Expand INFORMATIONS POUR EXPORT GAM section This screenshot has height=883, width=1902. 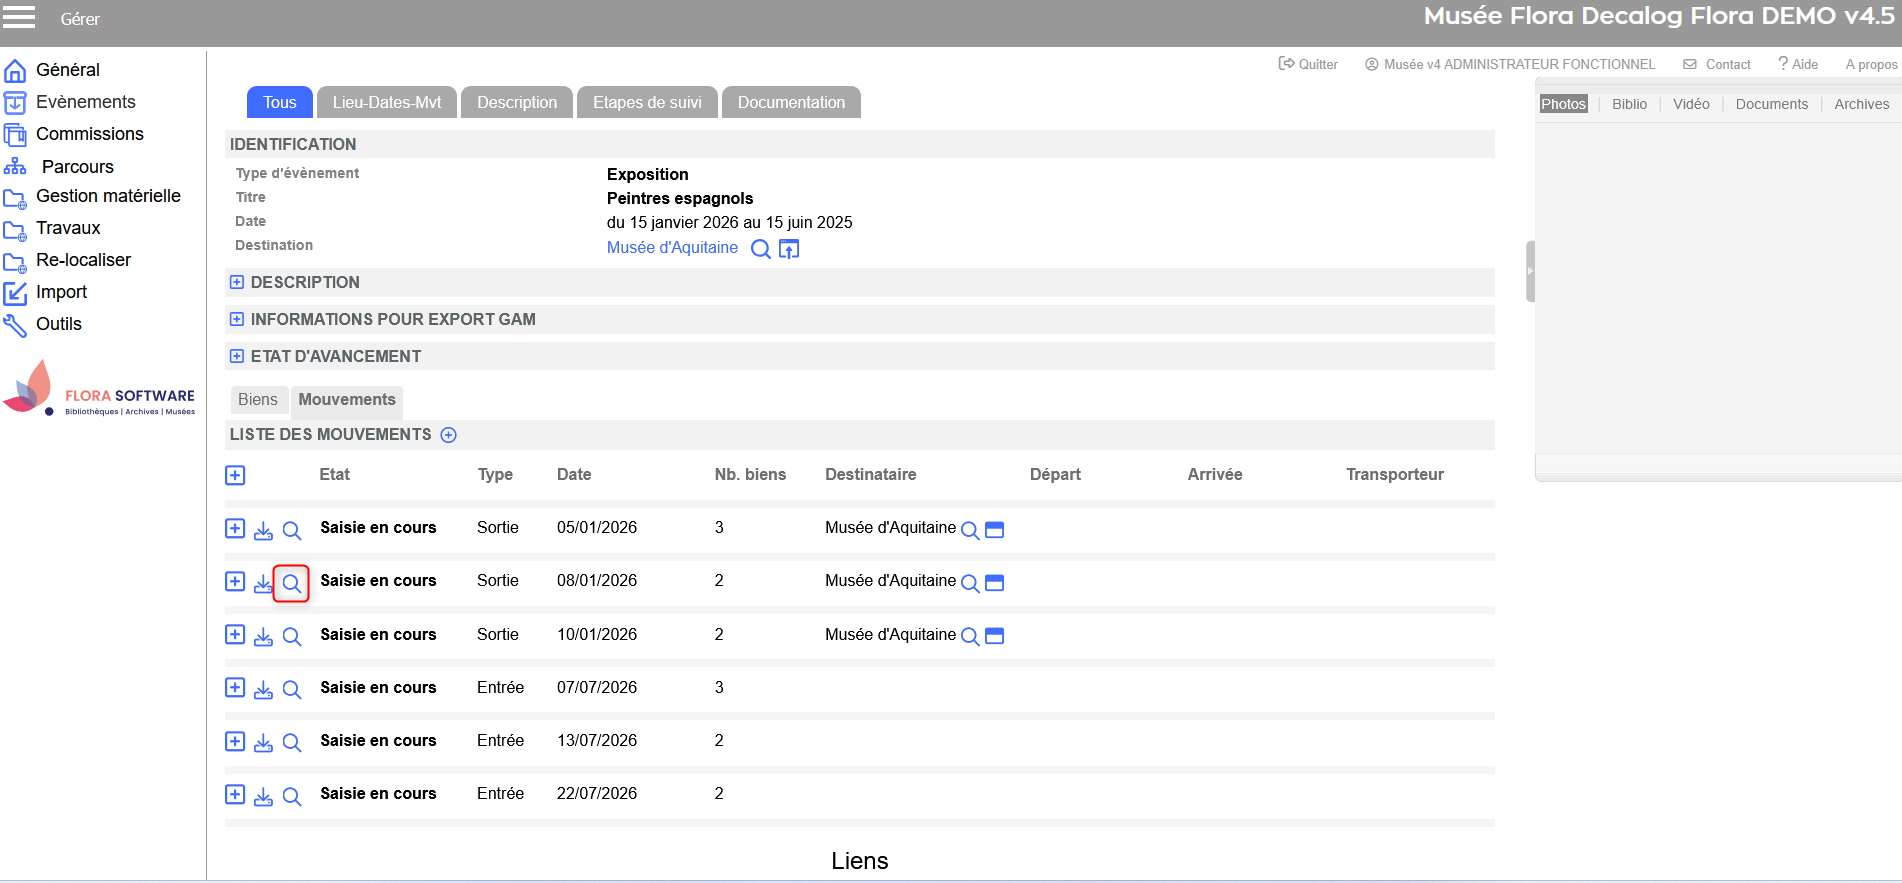tap(237, 320)
